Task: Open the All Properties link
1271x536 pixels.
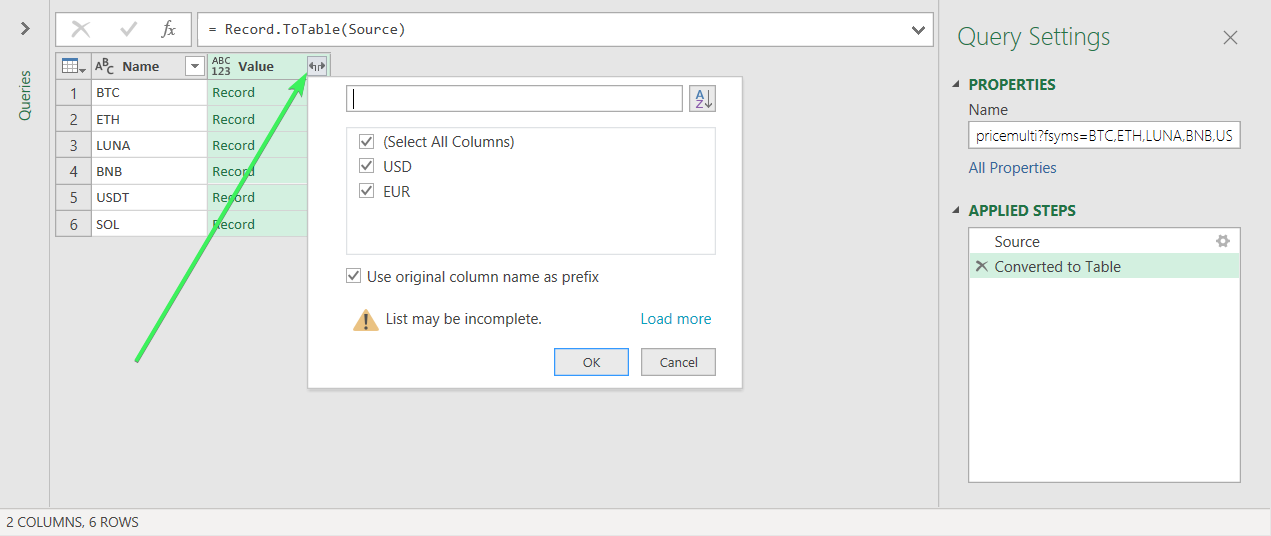Action: [1012, 168]
